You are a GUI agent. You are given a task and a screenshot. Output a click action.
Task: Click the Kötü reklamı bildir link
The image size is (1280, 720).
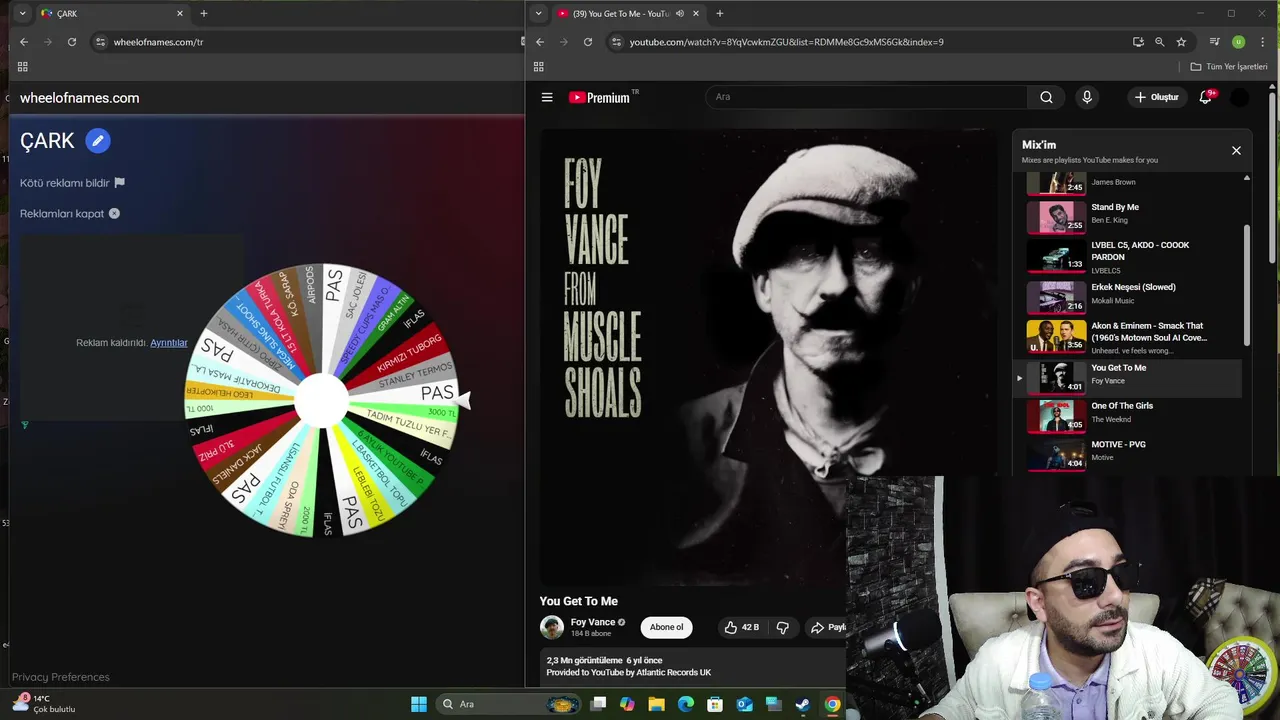click(65, 183)
